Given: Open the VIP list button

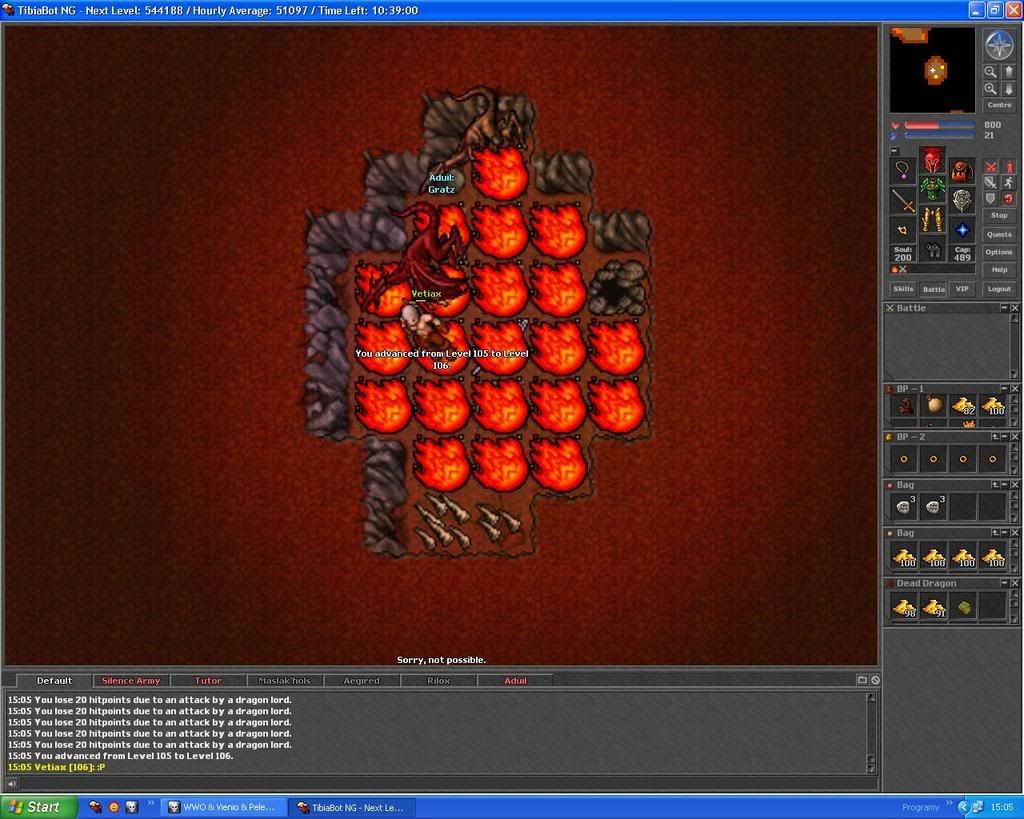Looking at the screenshot, I should 962,289.
